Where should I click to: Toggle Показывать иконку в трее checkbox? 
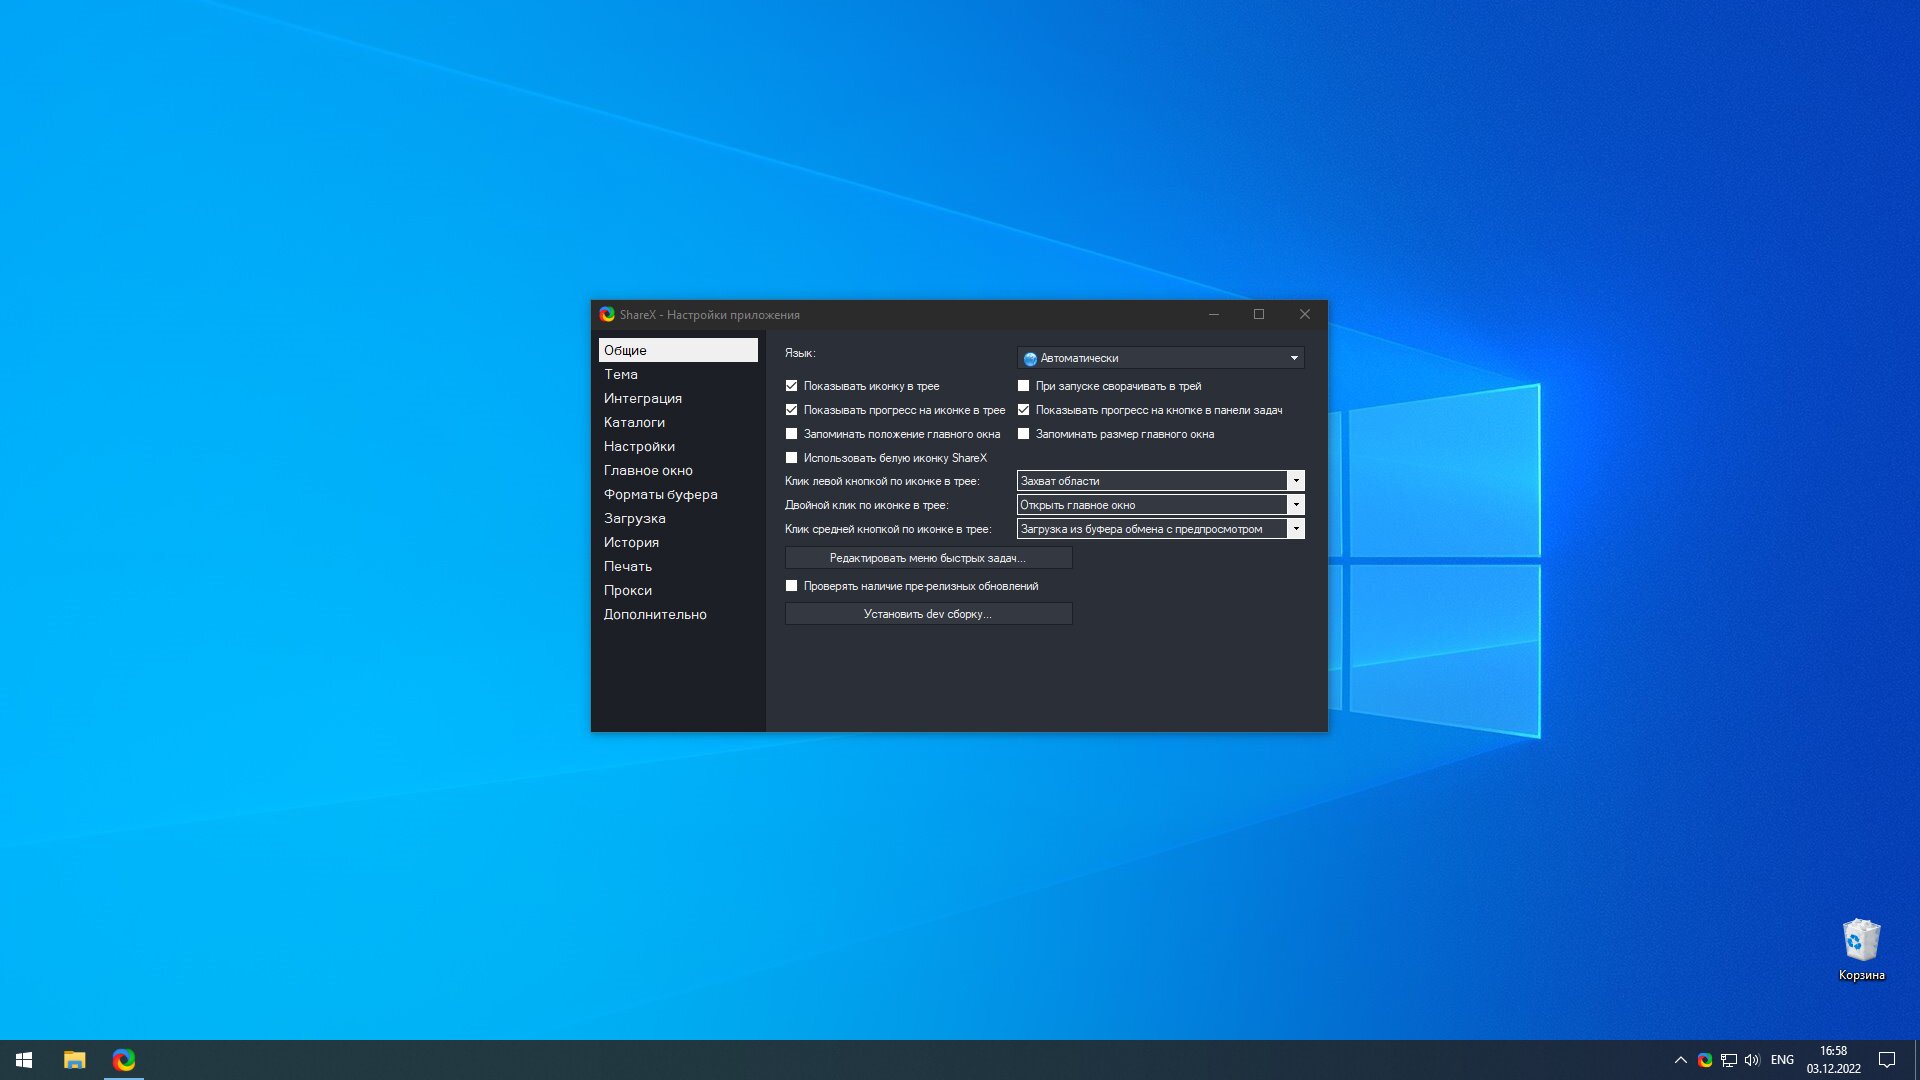[791, 386]
